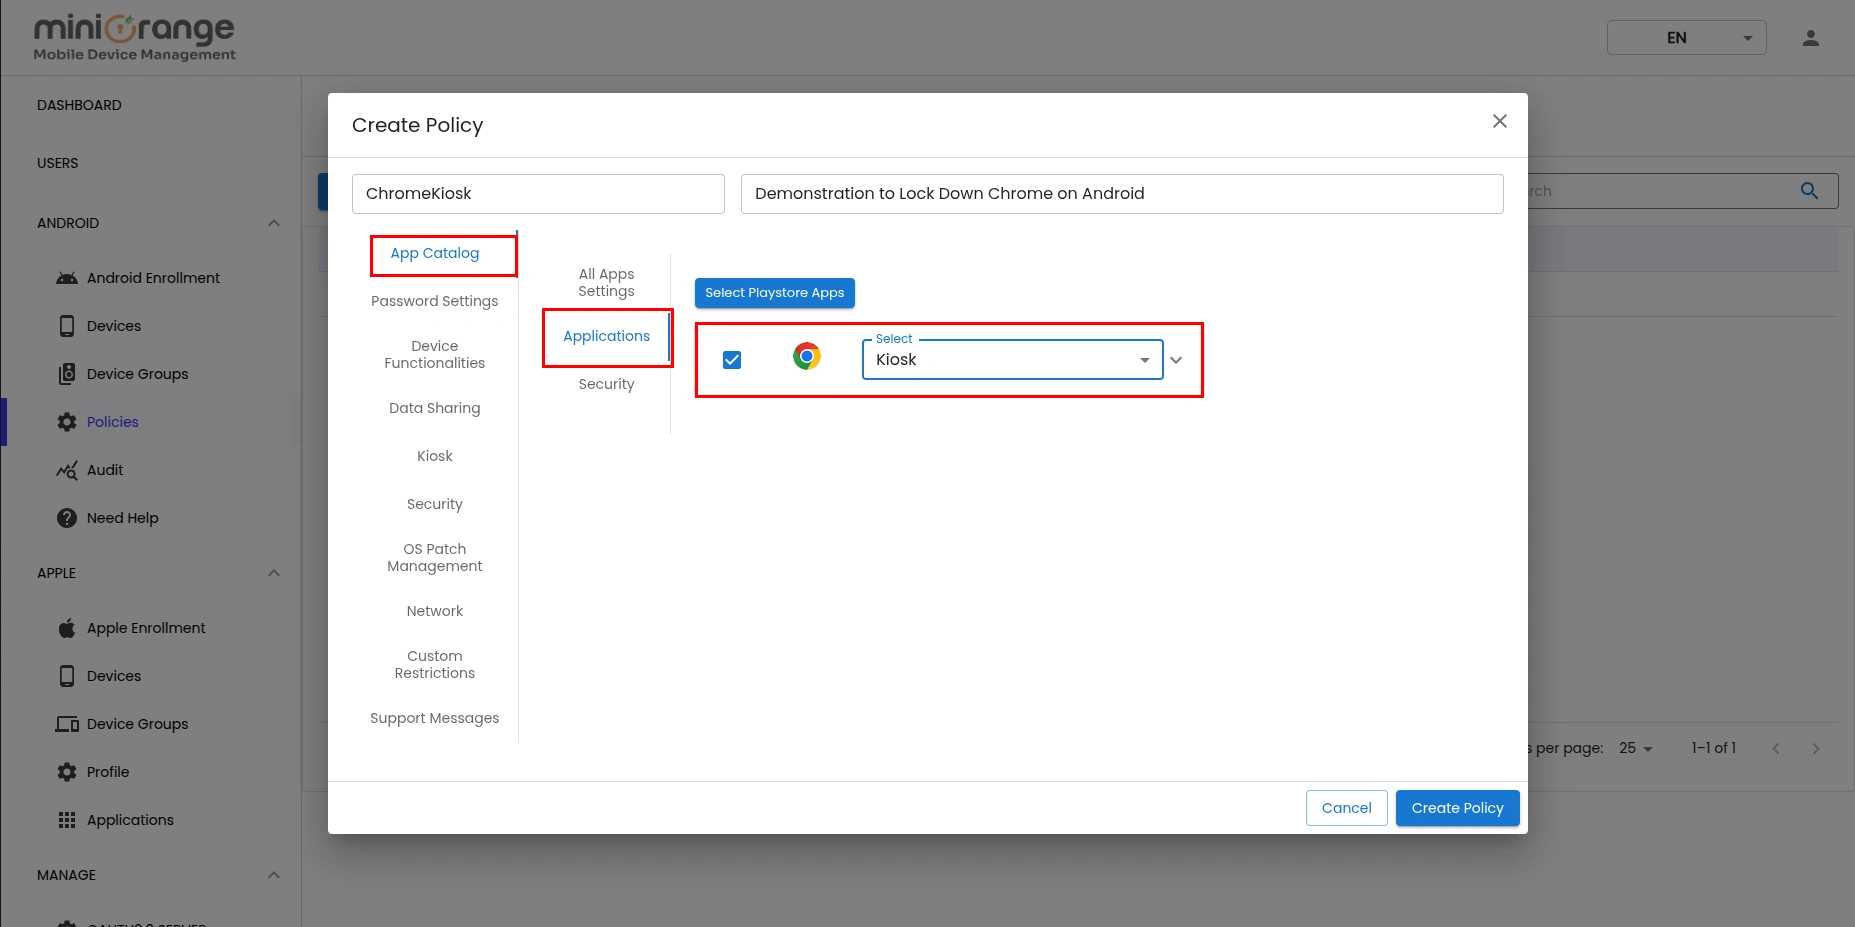
Task: Expand the Kiosk Select dropdown
Action: click(1144, 360)
